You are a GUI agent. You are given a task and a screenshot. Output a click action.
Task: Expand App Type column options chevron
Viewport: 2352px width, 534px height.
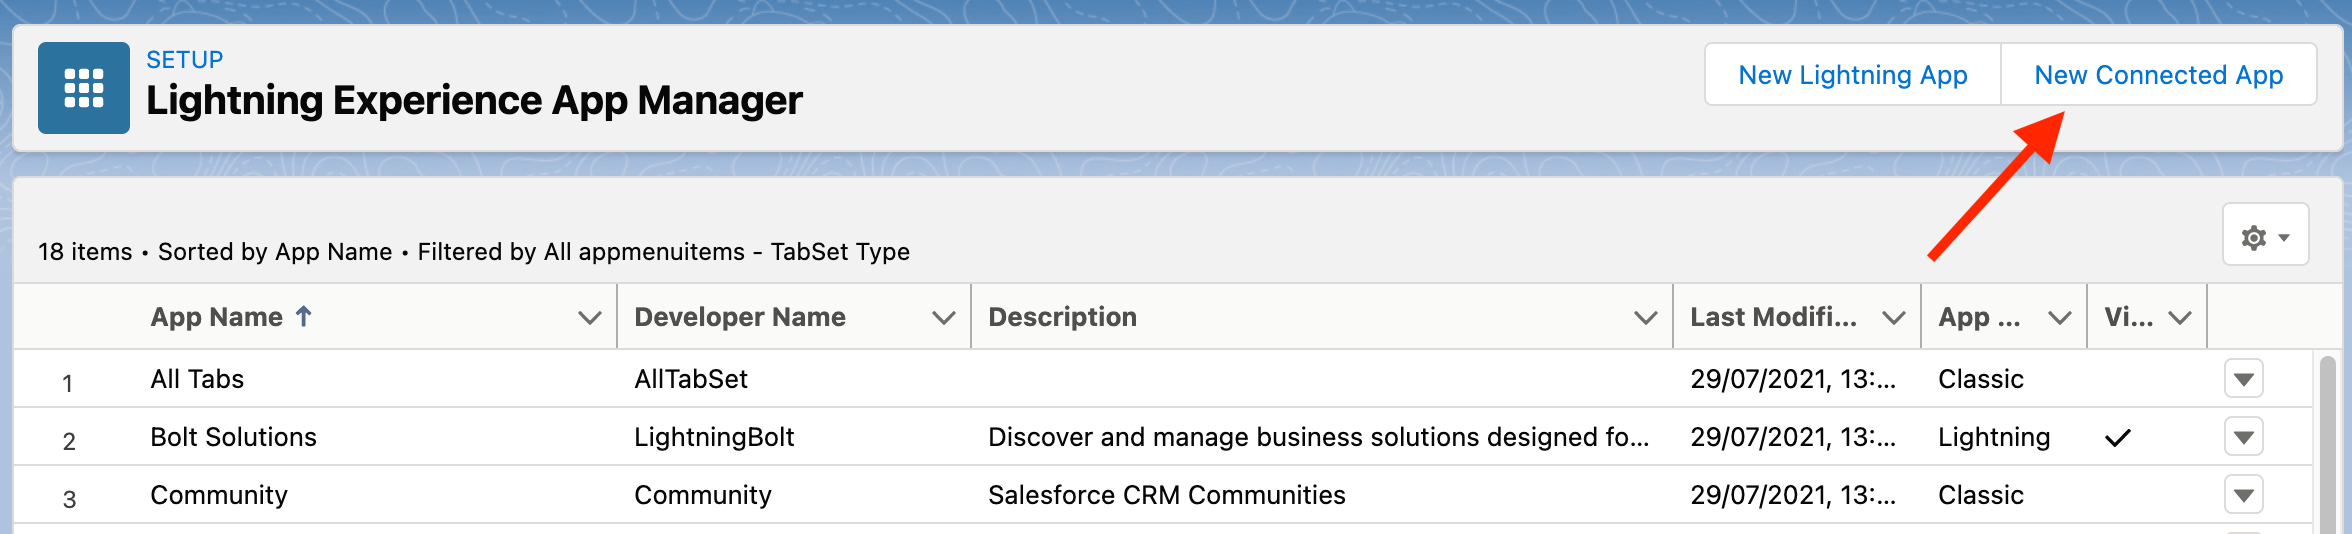pos(2059,318)
